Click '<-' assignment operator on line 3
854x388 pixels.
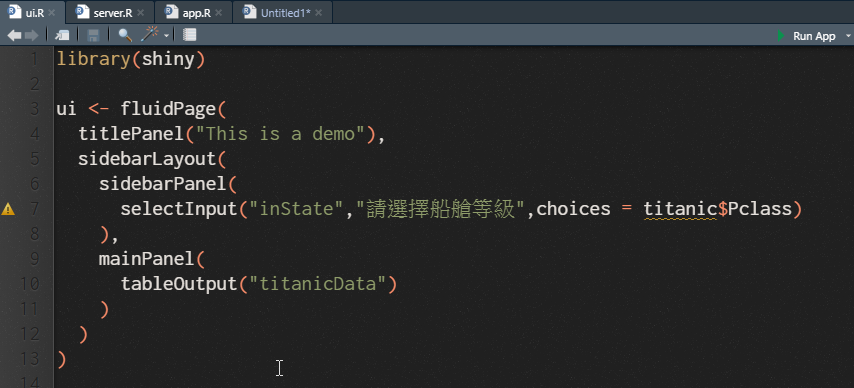[x=99, y=109]
